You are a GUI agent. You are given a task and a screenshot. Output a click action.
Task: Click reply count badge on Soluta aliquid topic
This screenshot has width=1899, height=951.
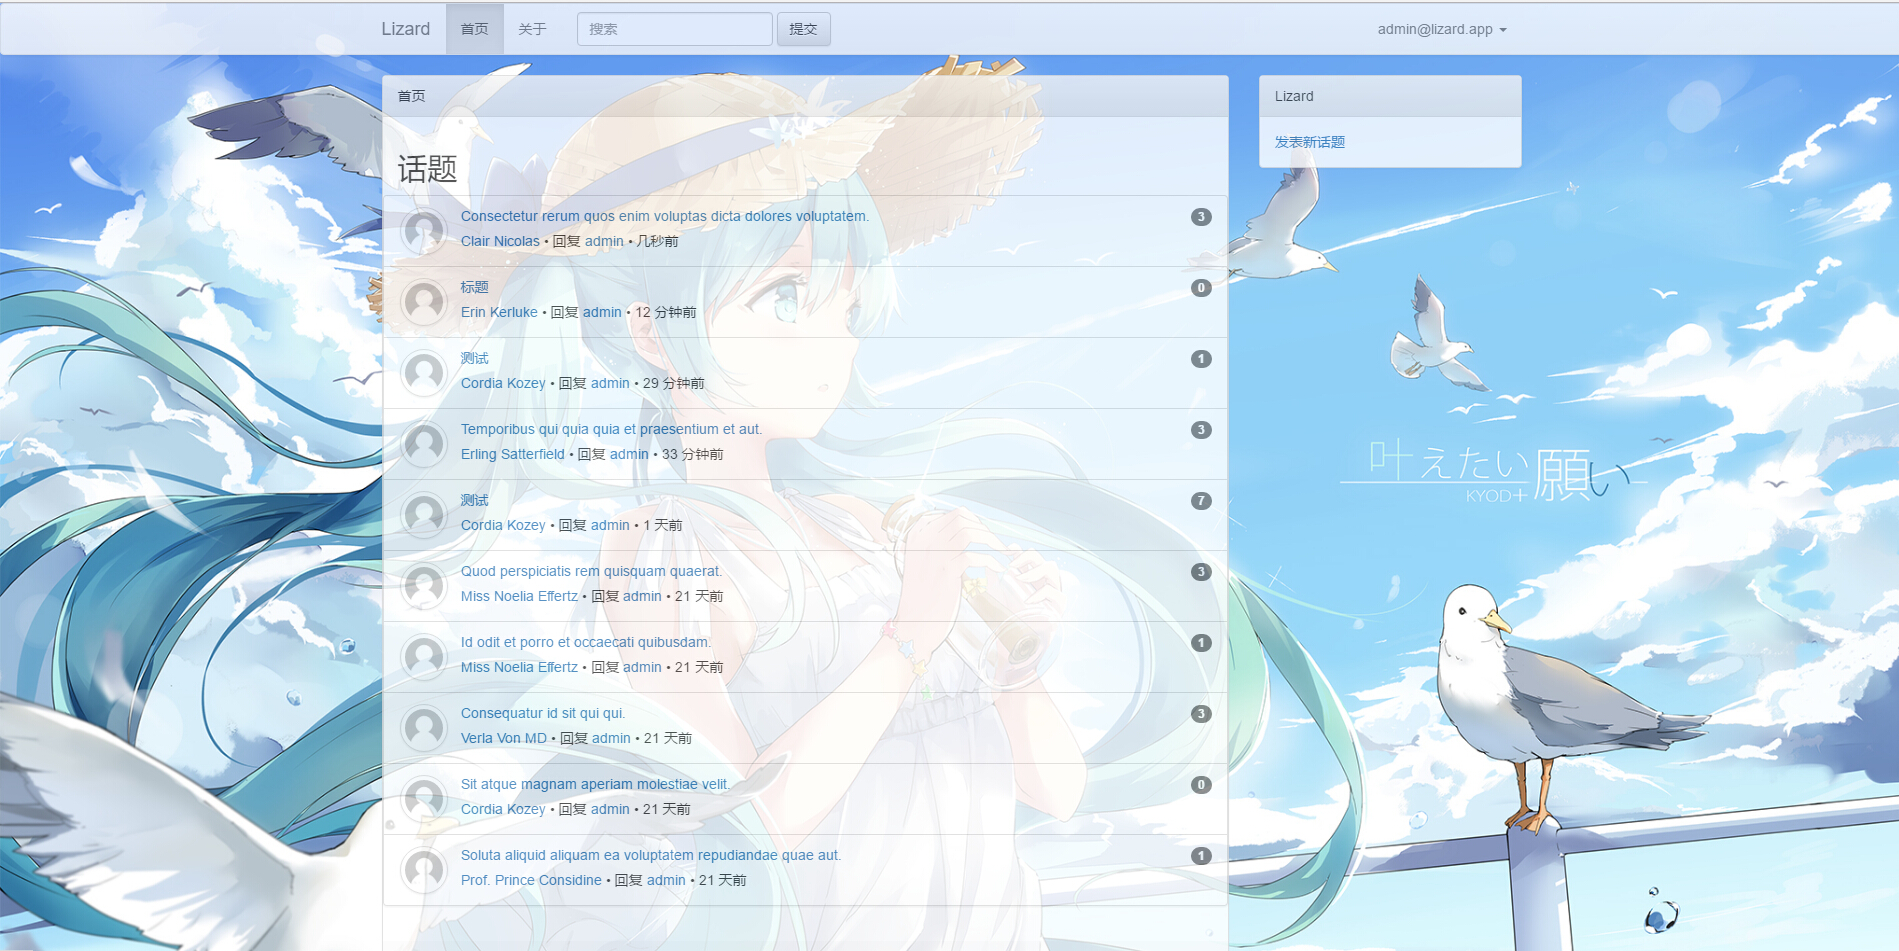1201,856
